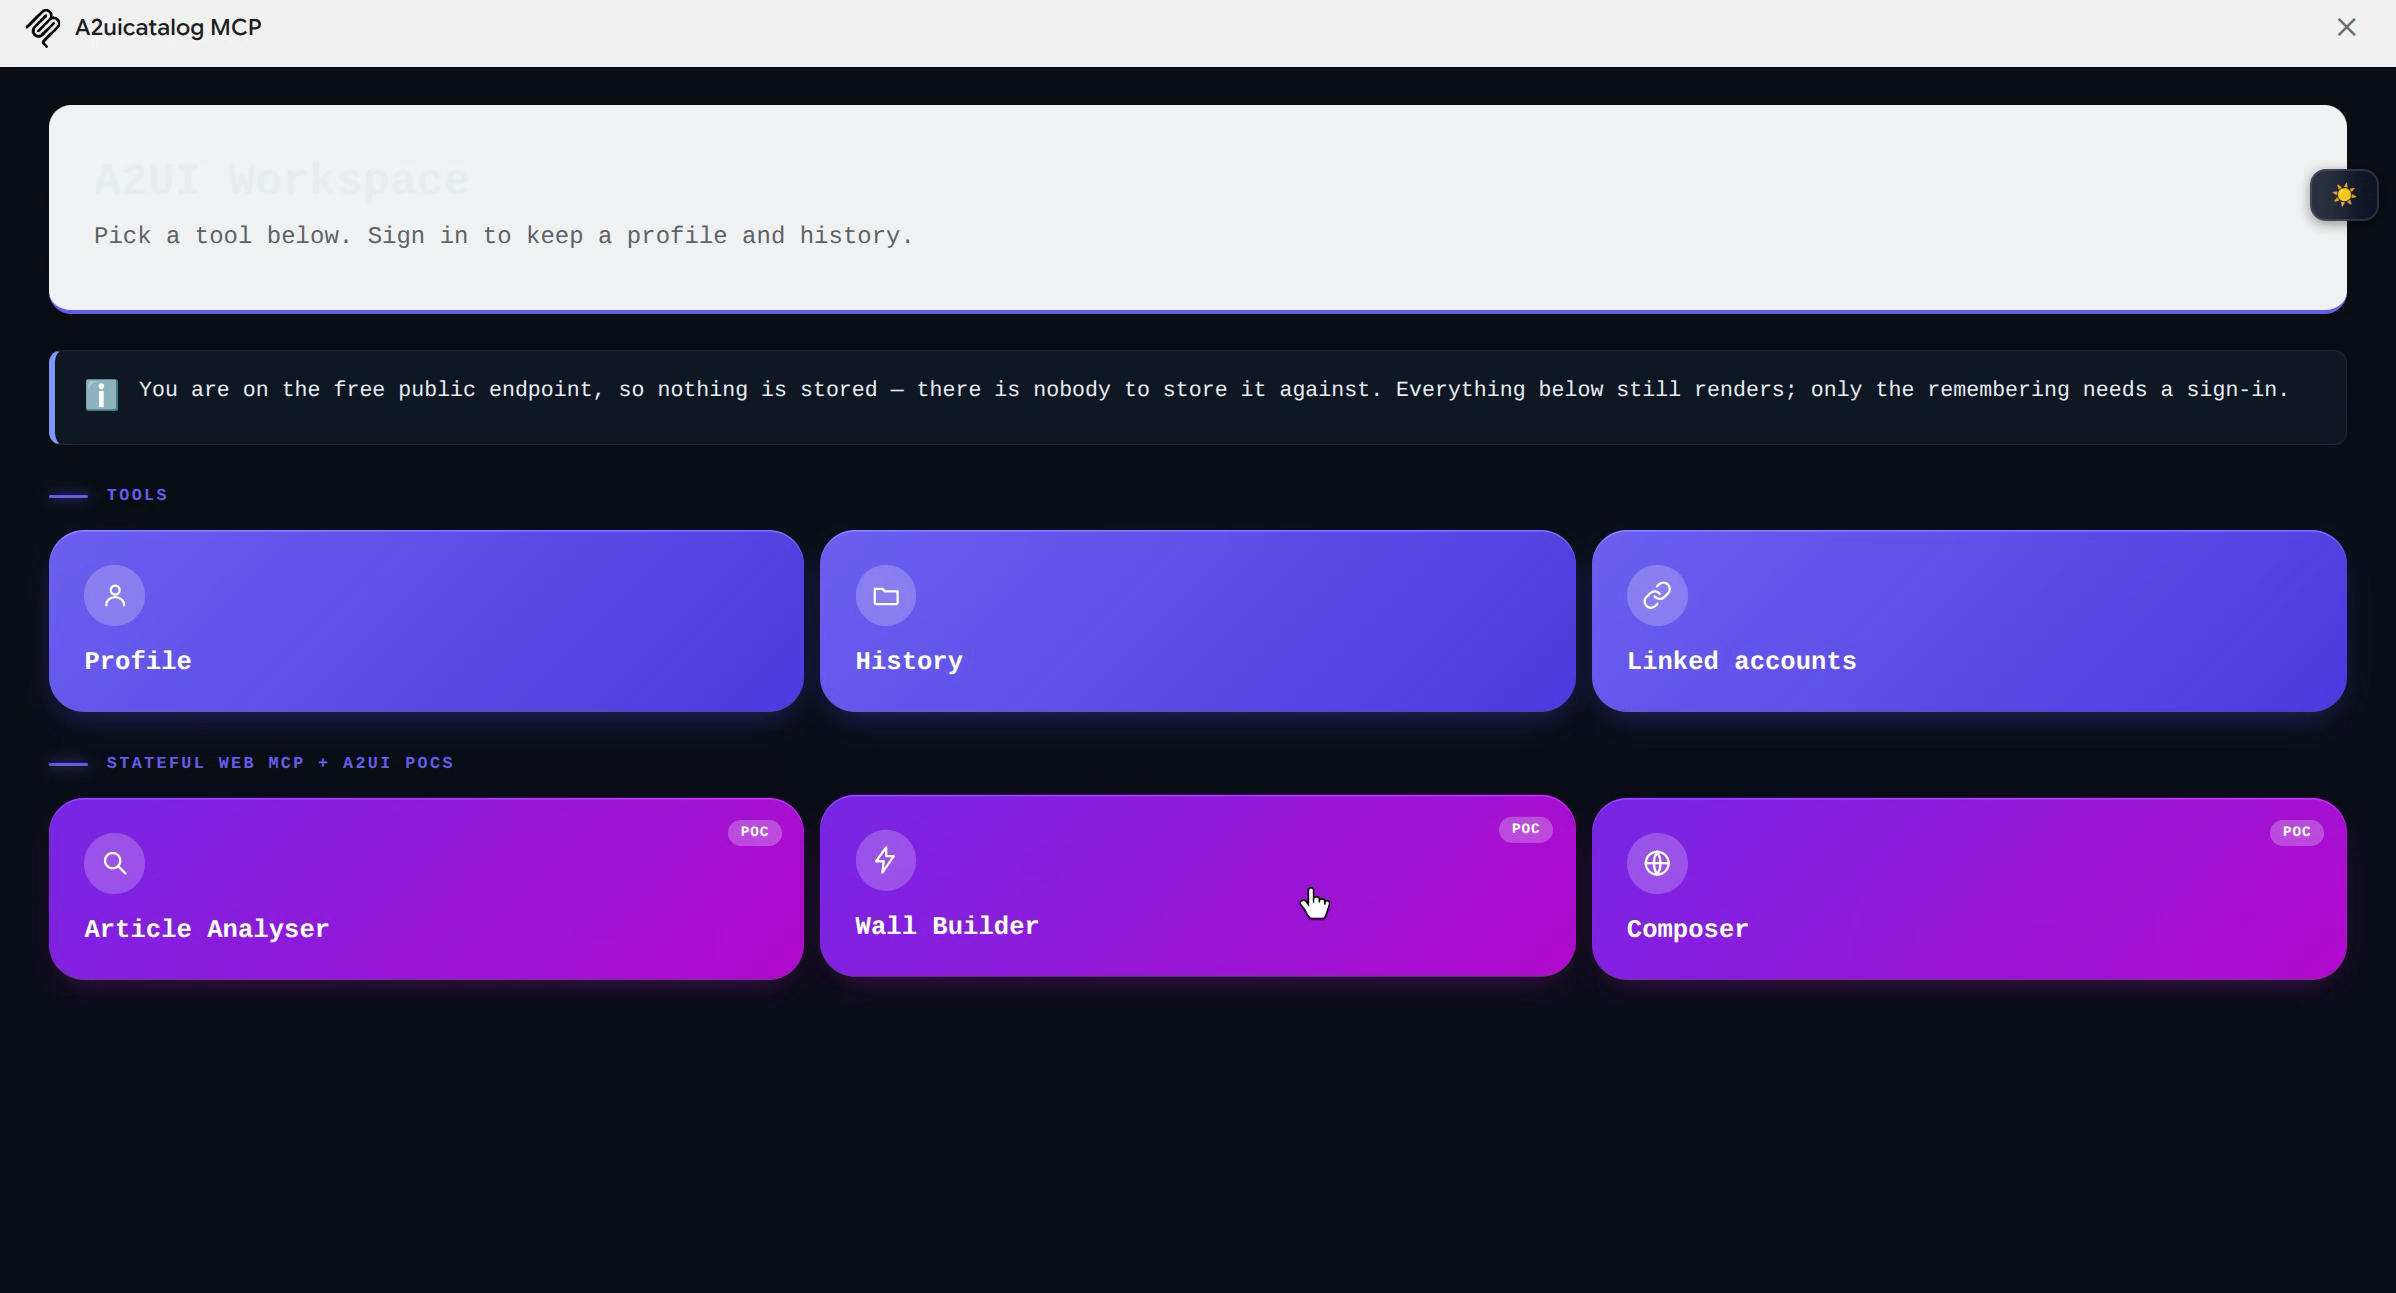Click the Linked accounts chain icon
This screenshot has width=2396, height=1293.
tap(1657, 596)
